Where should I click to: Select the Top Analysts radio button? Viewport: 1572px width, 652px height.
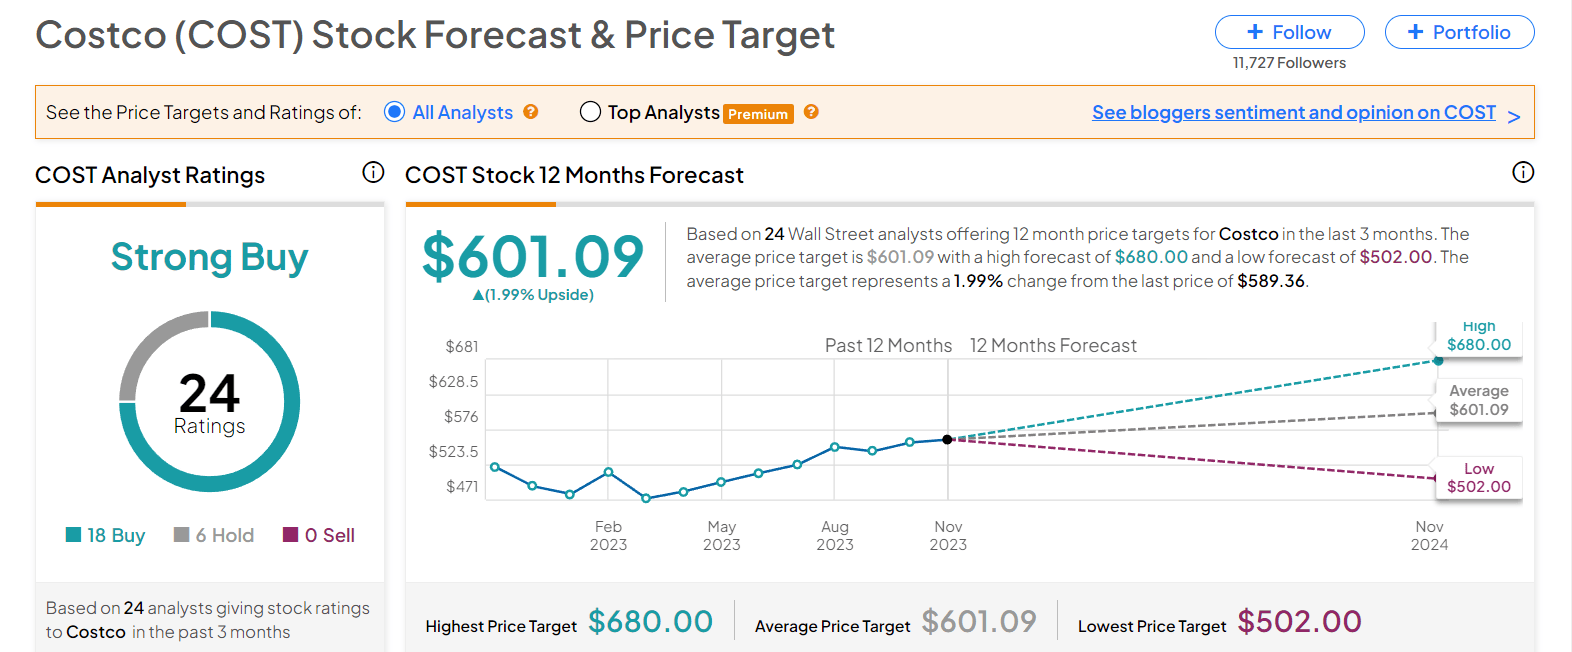click(x=590, y=112)
